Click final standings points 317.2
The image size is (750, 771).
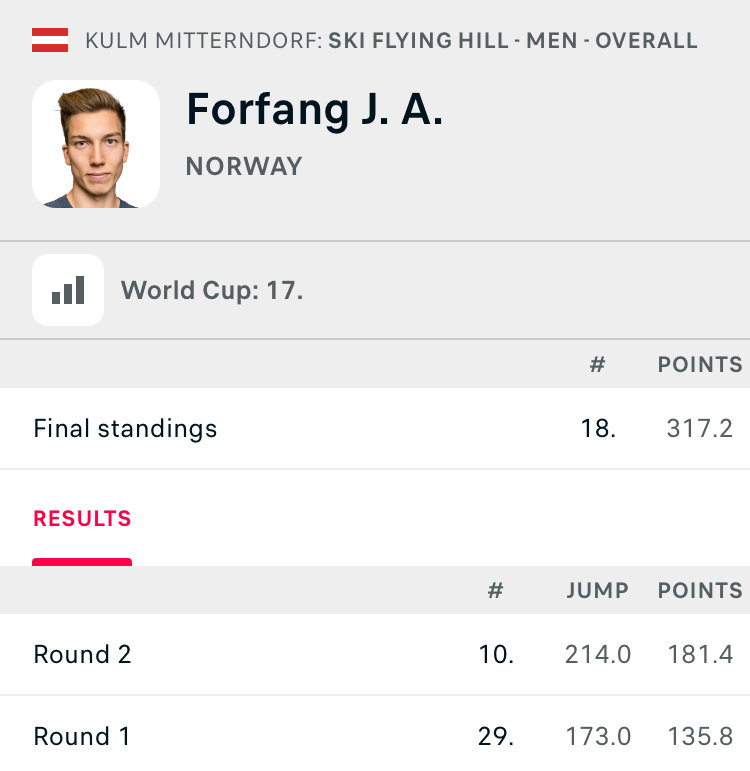700,428
